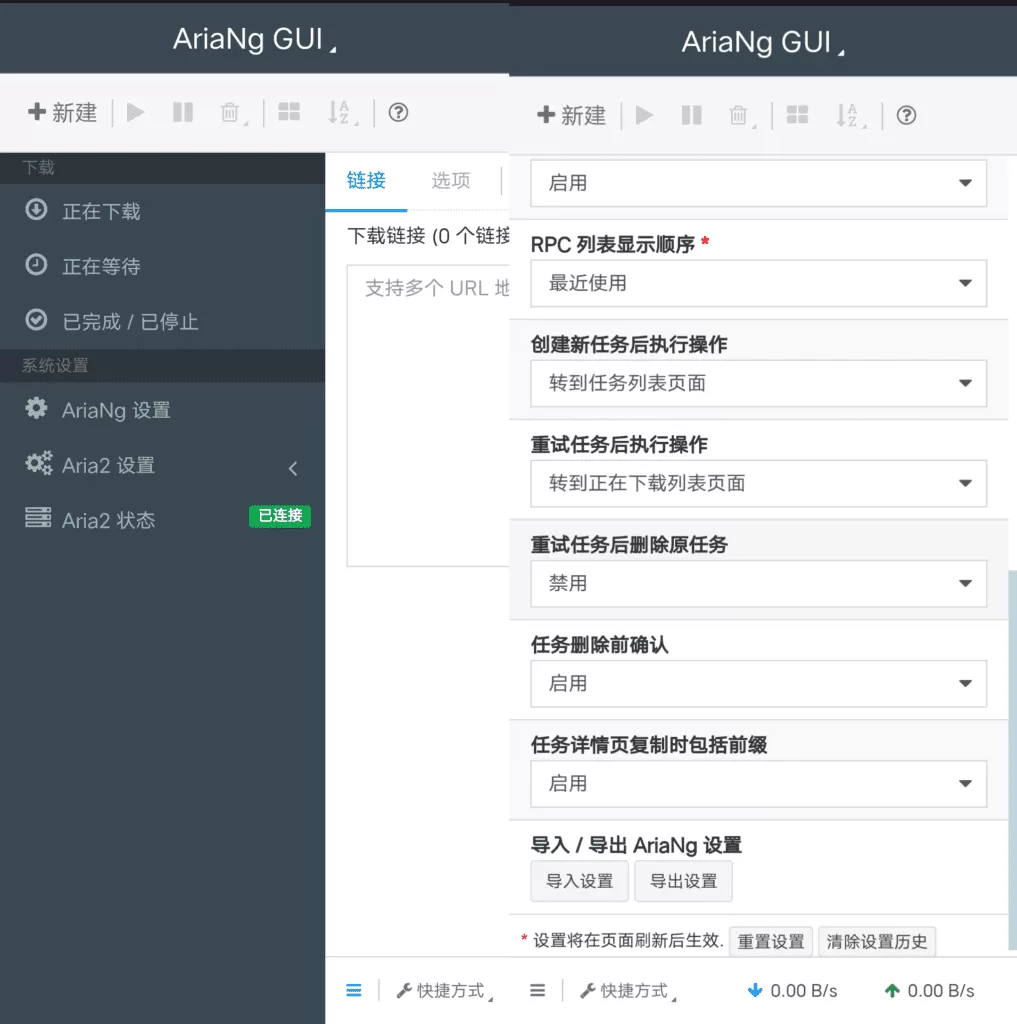1017x1024 pixels.
Task: Open 已完成 / 已停止 in the sidebar
Action: pyautogui.click(x=162, y=321)
